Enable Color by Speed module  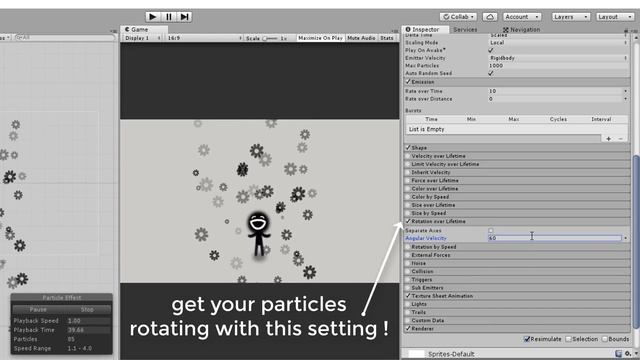[x=408, y=197]
